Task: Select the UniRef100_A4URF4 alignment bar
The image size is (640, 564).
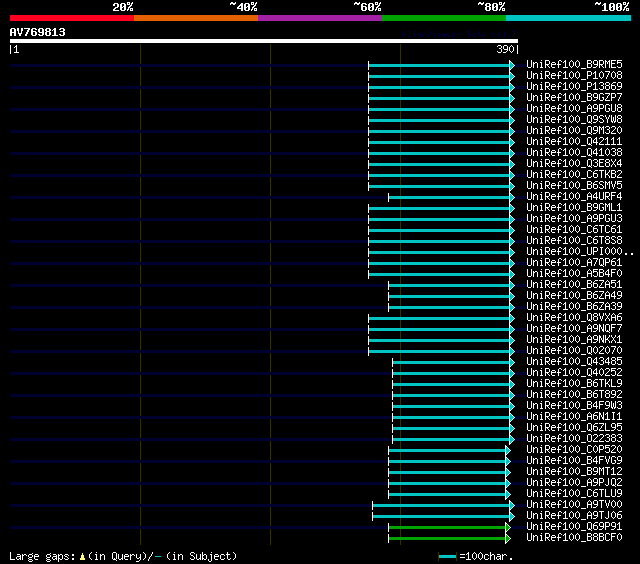Action: pyautogui.click(x=449, y=198)
